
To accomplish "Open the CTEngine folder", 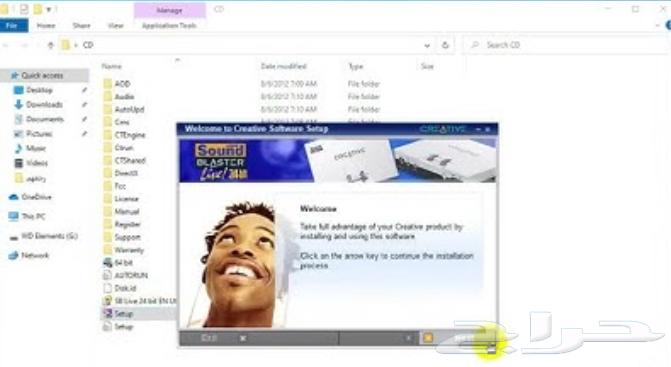I will coord(130,135).
